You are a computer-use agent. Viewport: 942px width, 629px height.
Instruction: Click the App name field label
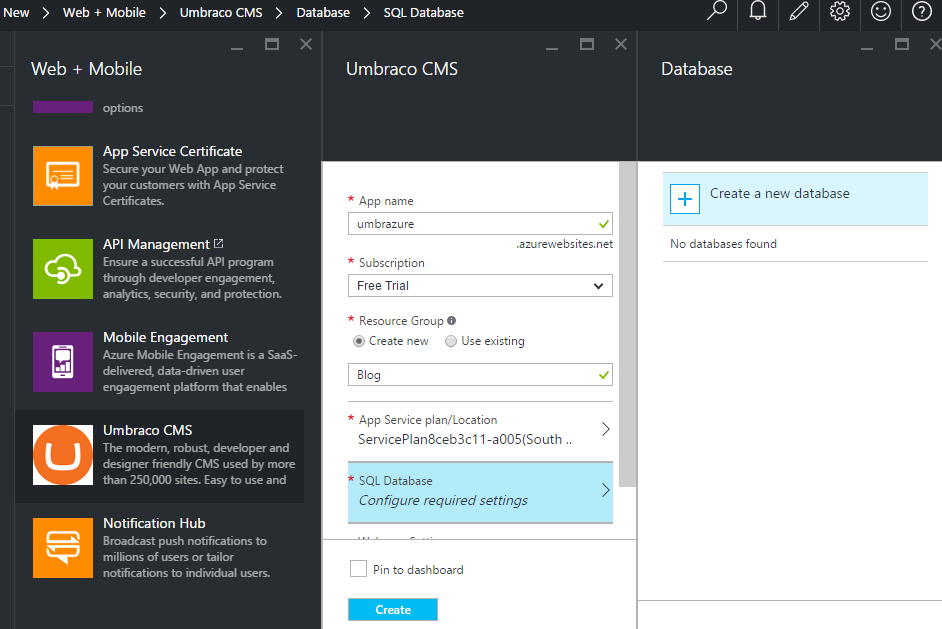386,201
